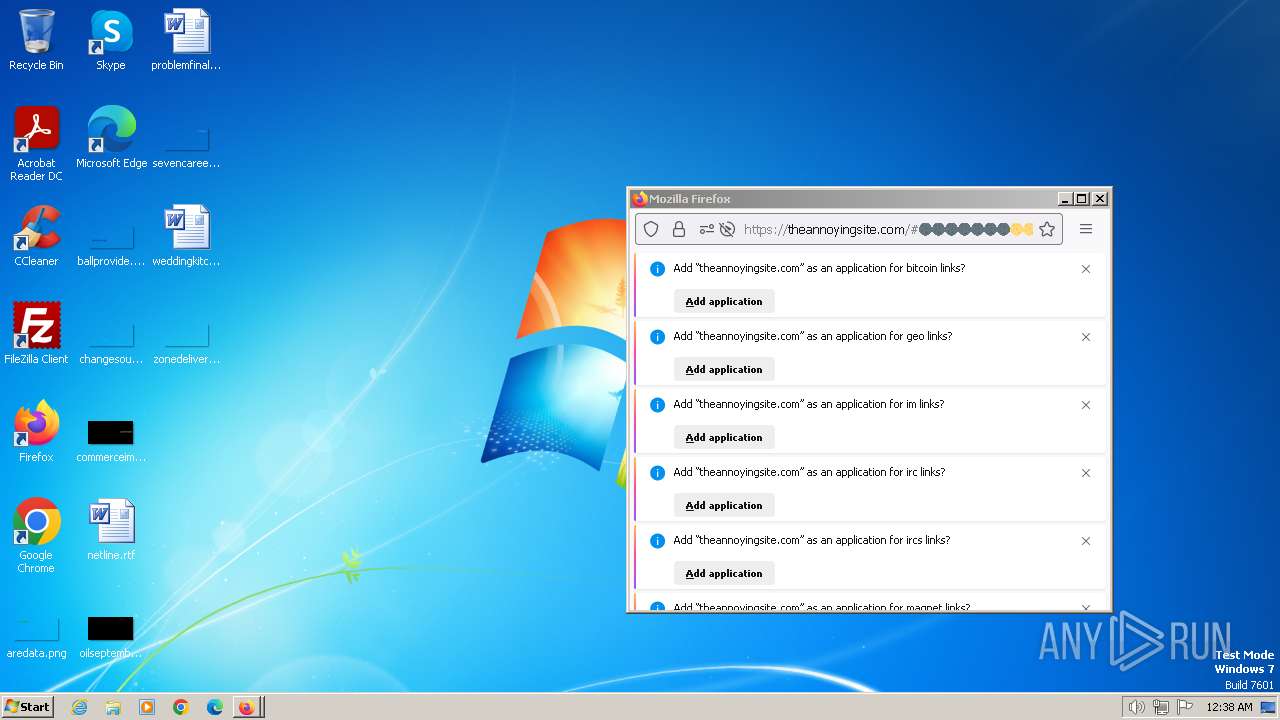This screenshot has width=1280, height=720.
Task: Select the Acrobat Reader DC shortcut
Action: coord(36,144)
